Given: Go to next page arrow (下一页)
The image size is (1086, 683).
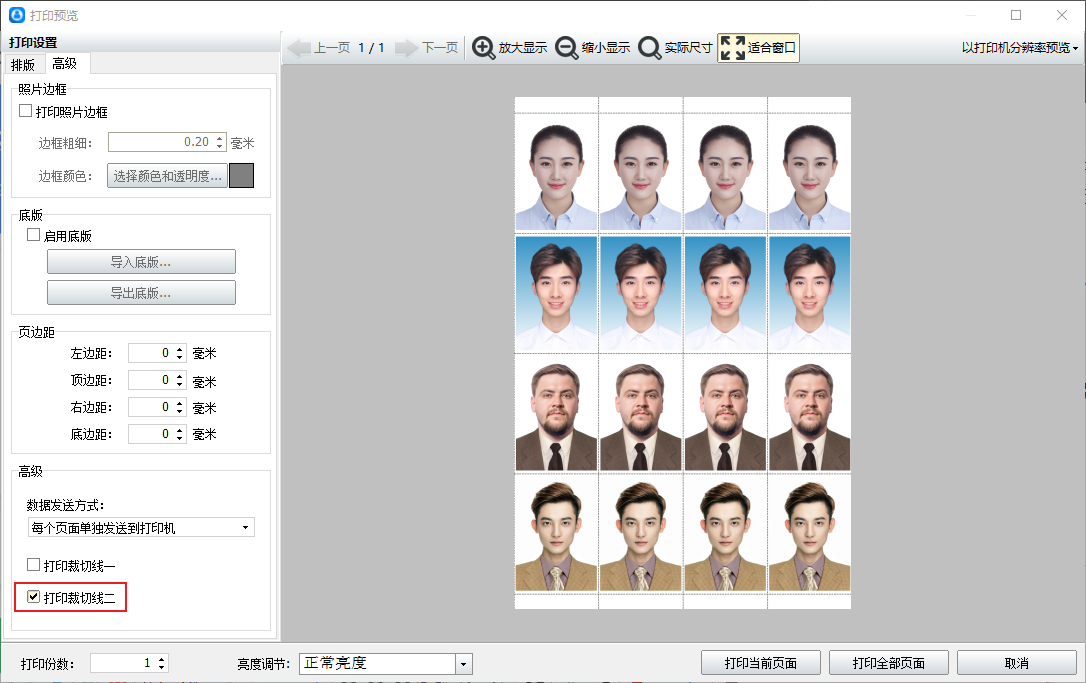Looking at the screenshot, I should point(406,48).
